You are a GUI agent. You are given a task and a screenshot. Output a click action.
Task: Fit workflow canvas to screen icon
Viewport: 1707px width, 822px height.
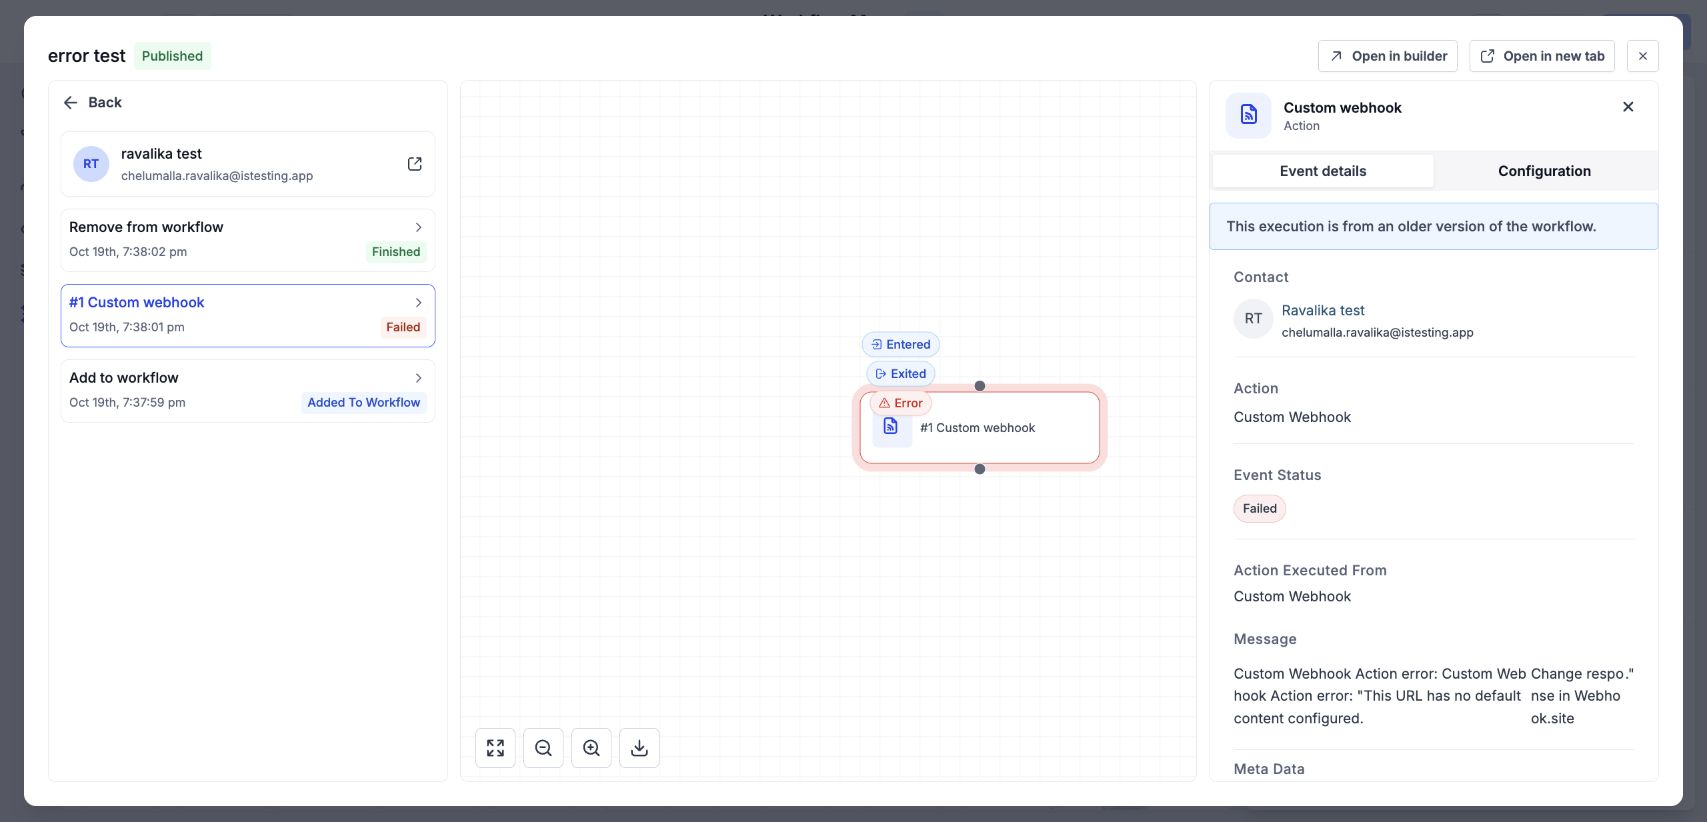click(495, 748)
